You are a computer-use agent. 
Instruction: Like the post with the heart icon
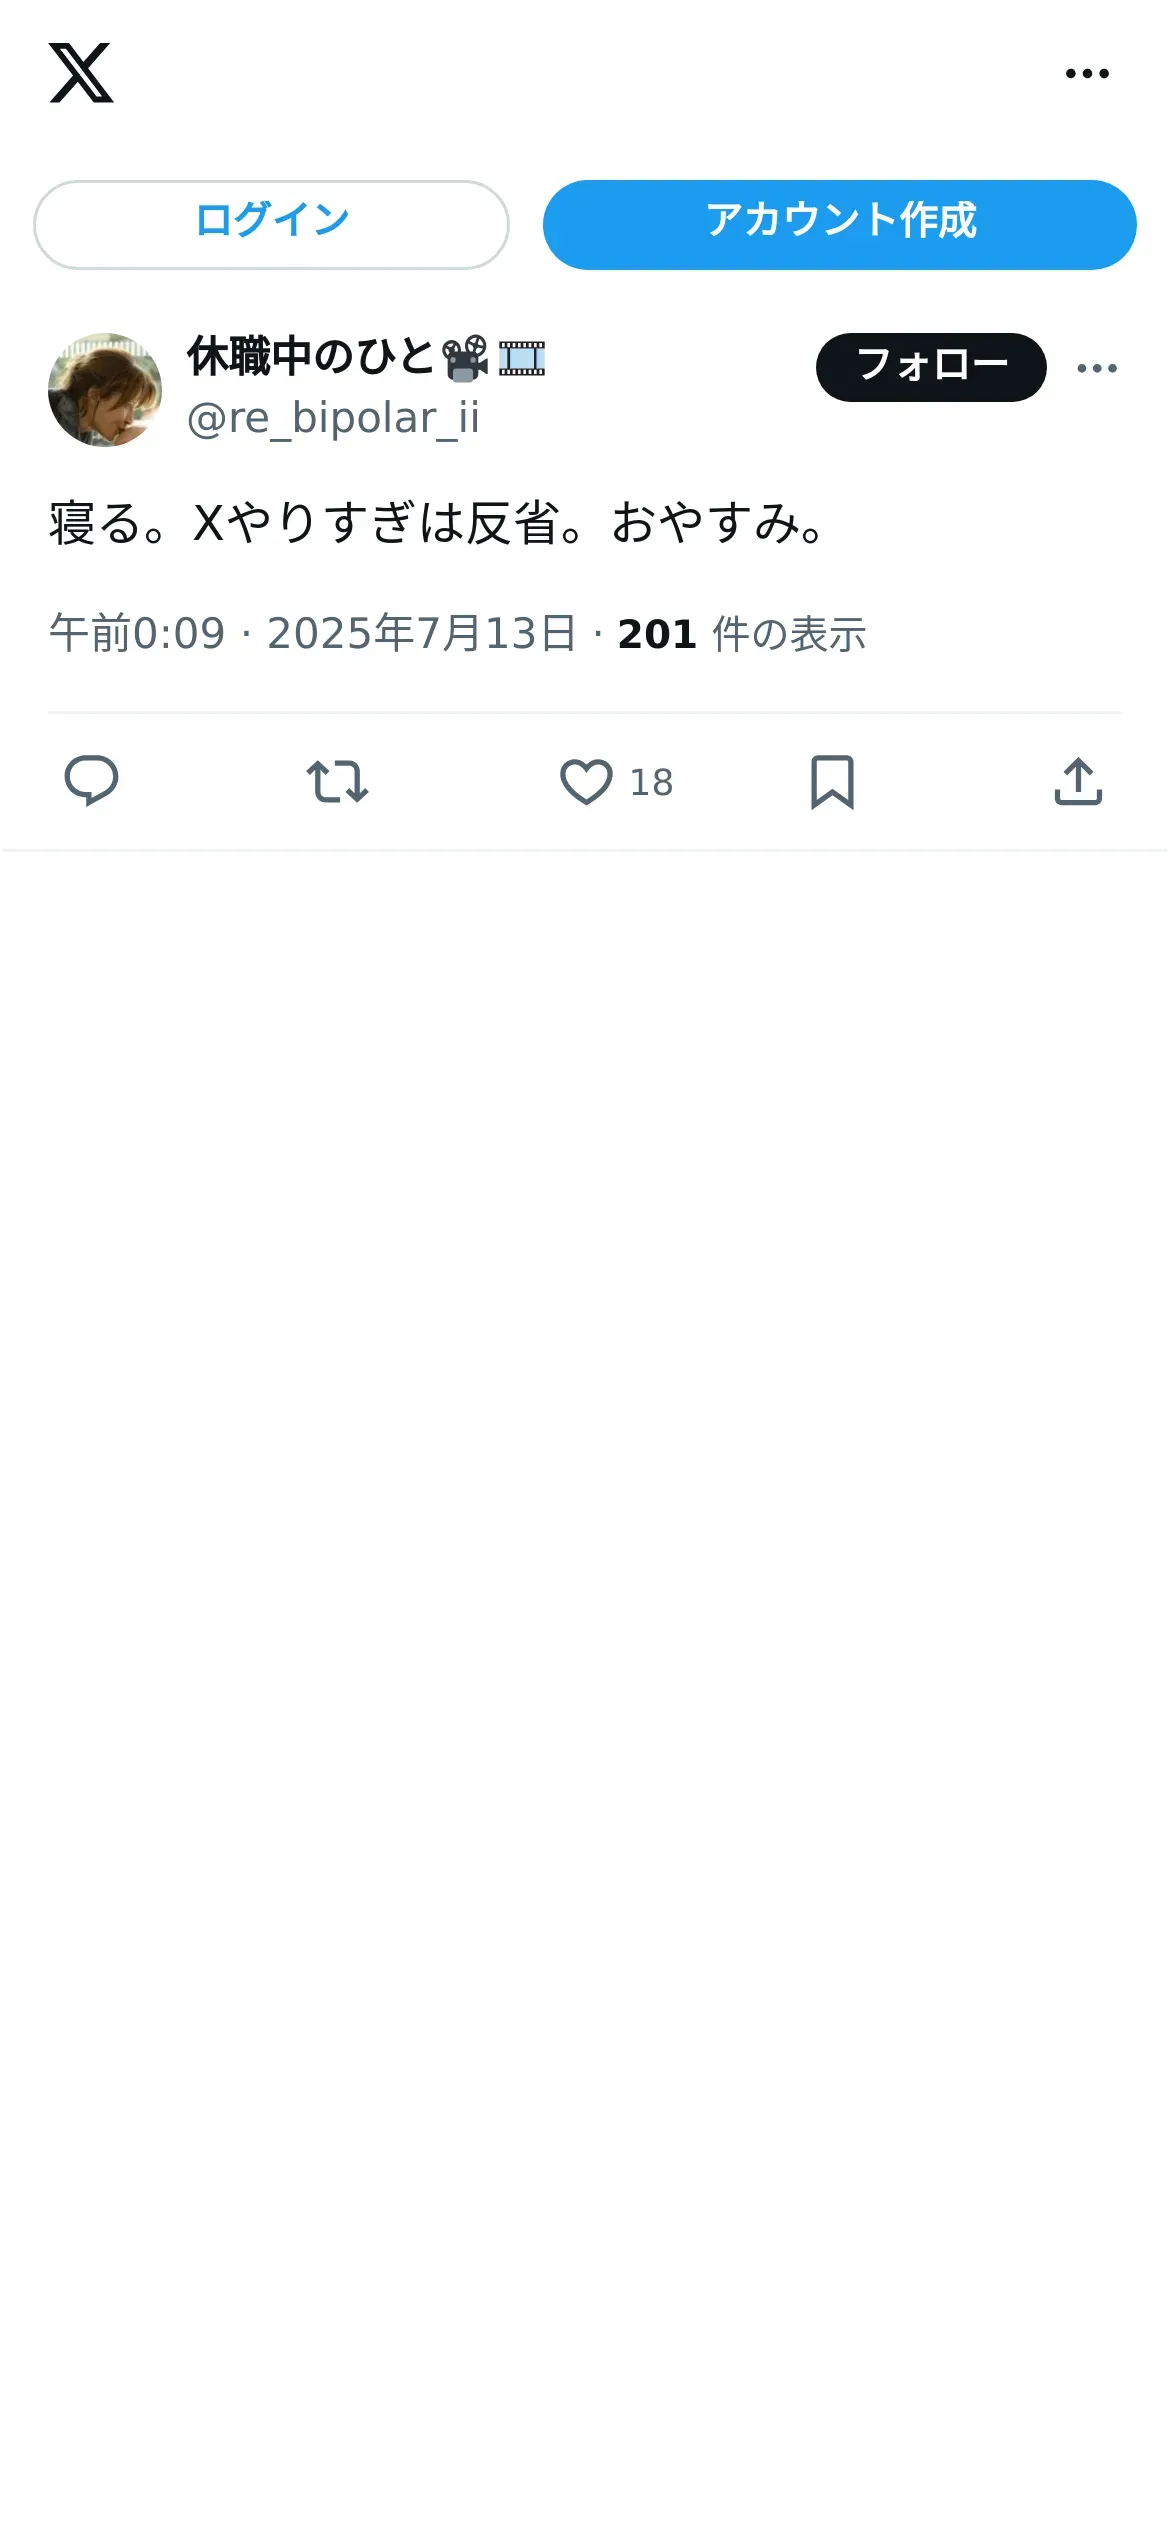click(x=586, y=782)
